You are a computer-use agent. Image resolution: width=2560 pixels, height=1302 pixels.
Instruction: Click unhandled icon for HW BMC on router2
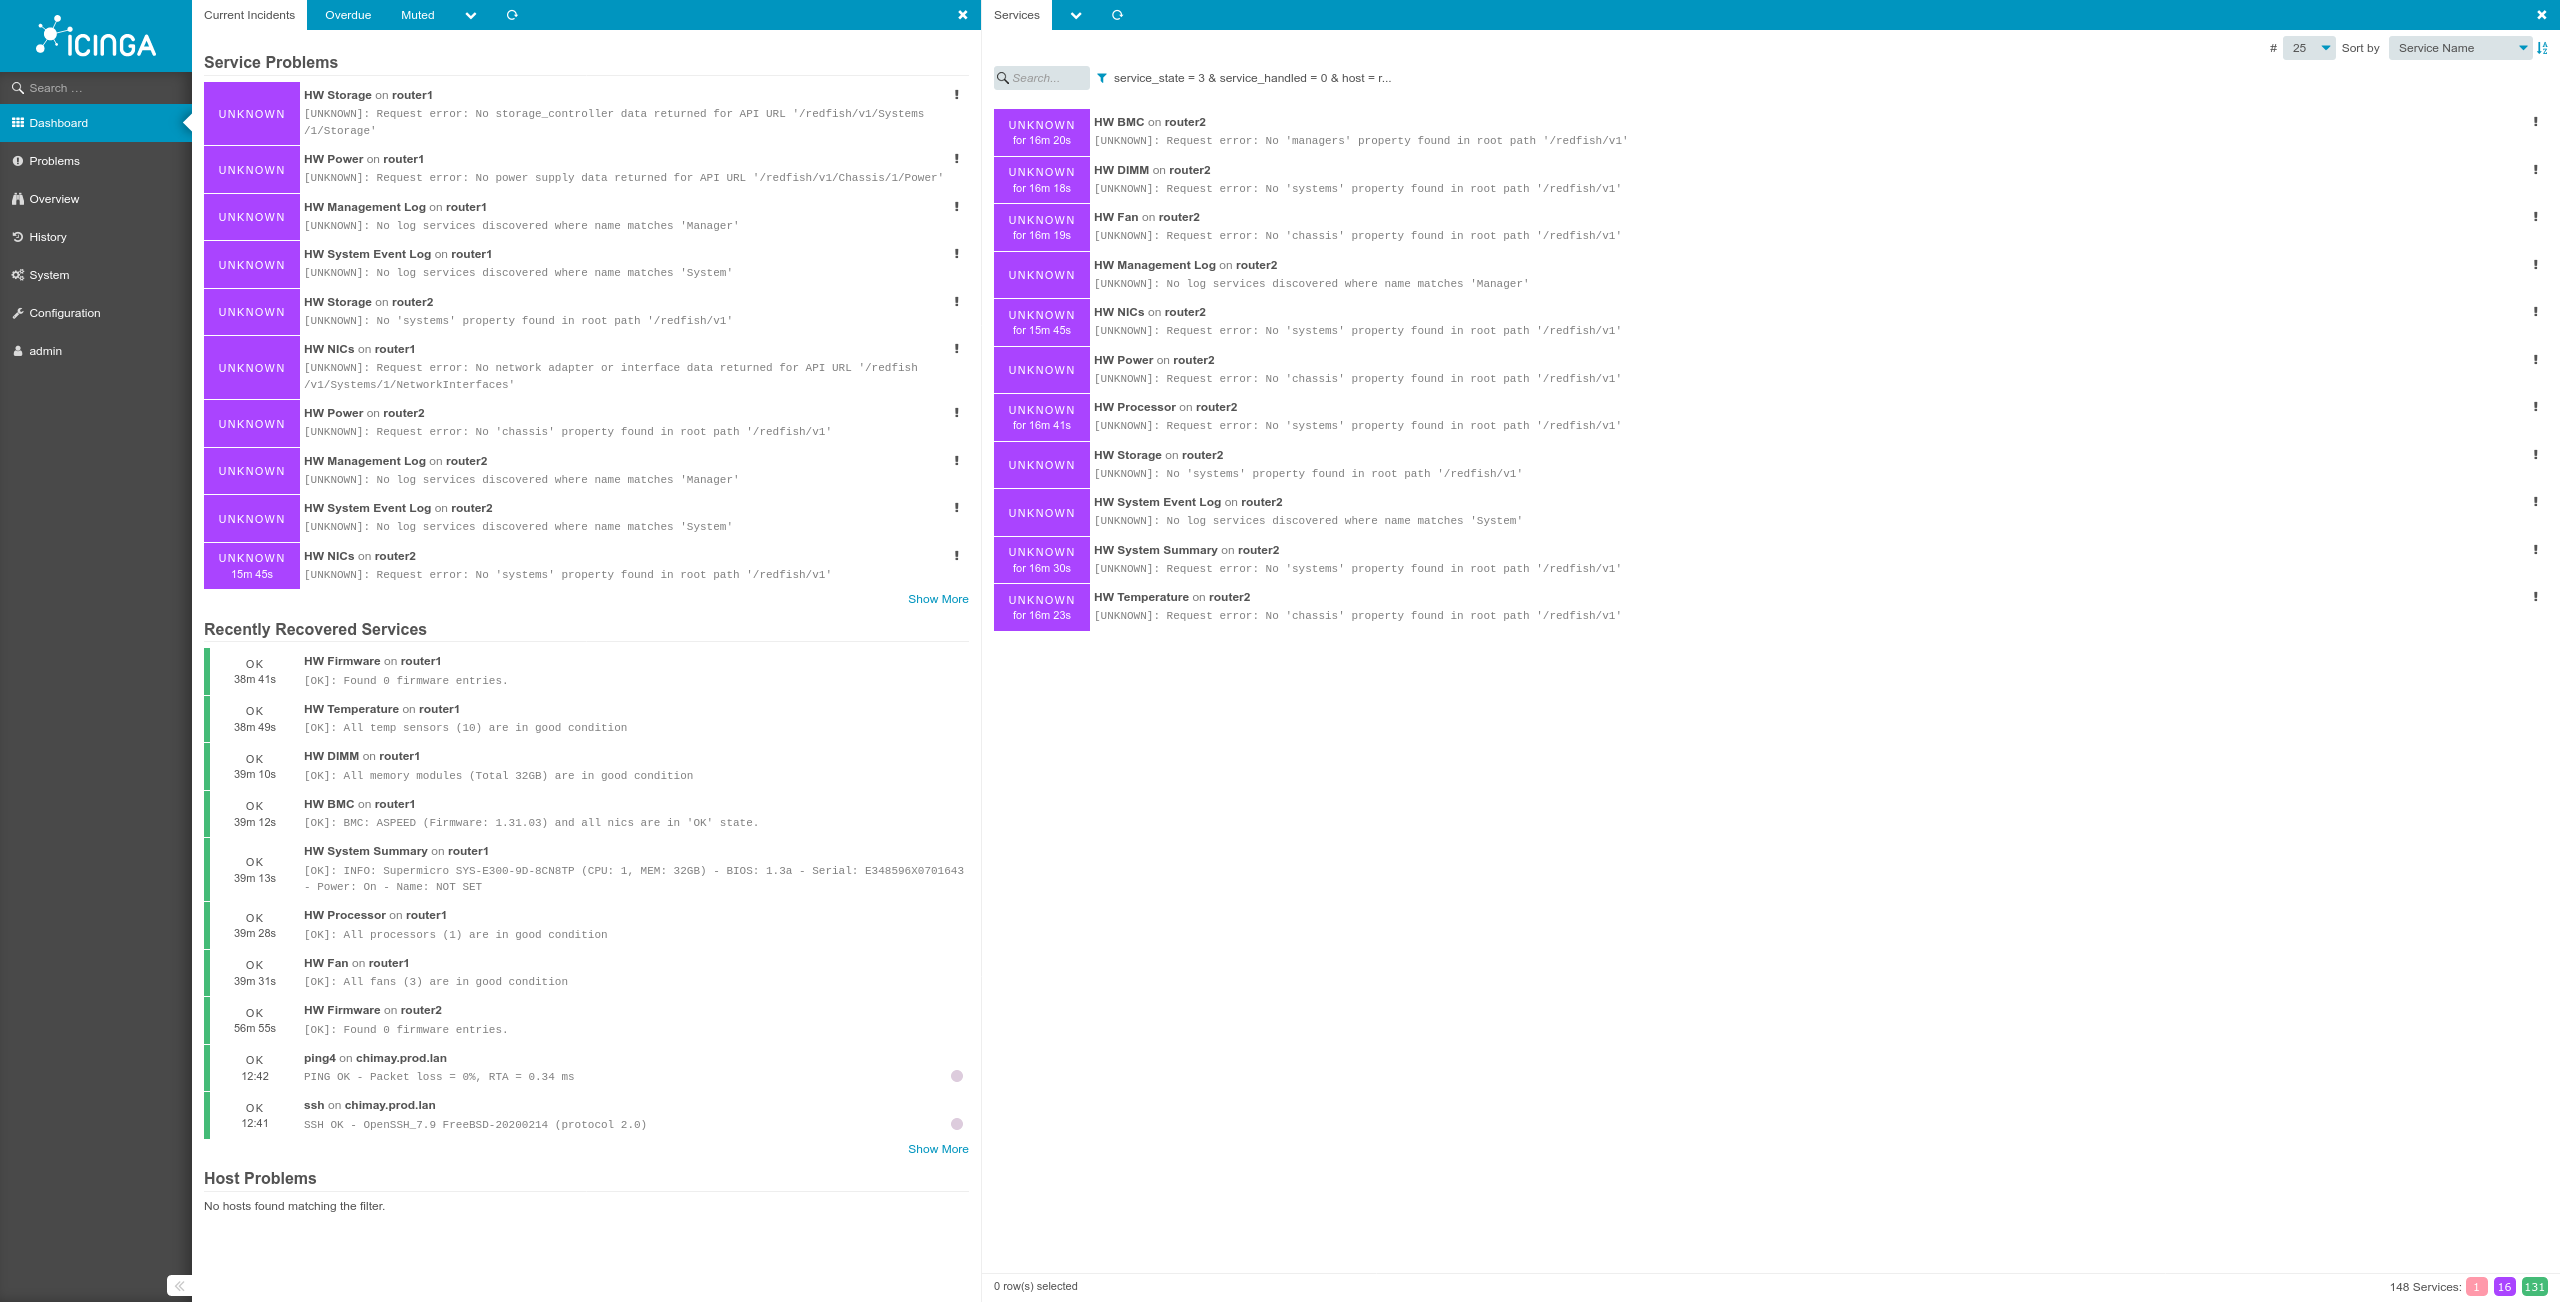2535,122
